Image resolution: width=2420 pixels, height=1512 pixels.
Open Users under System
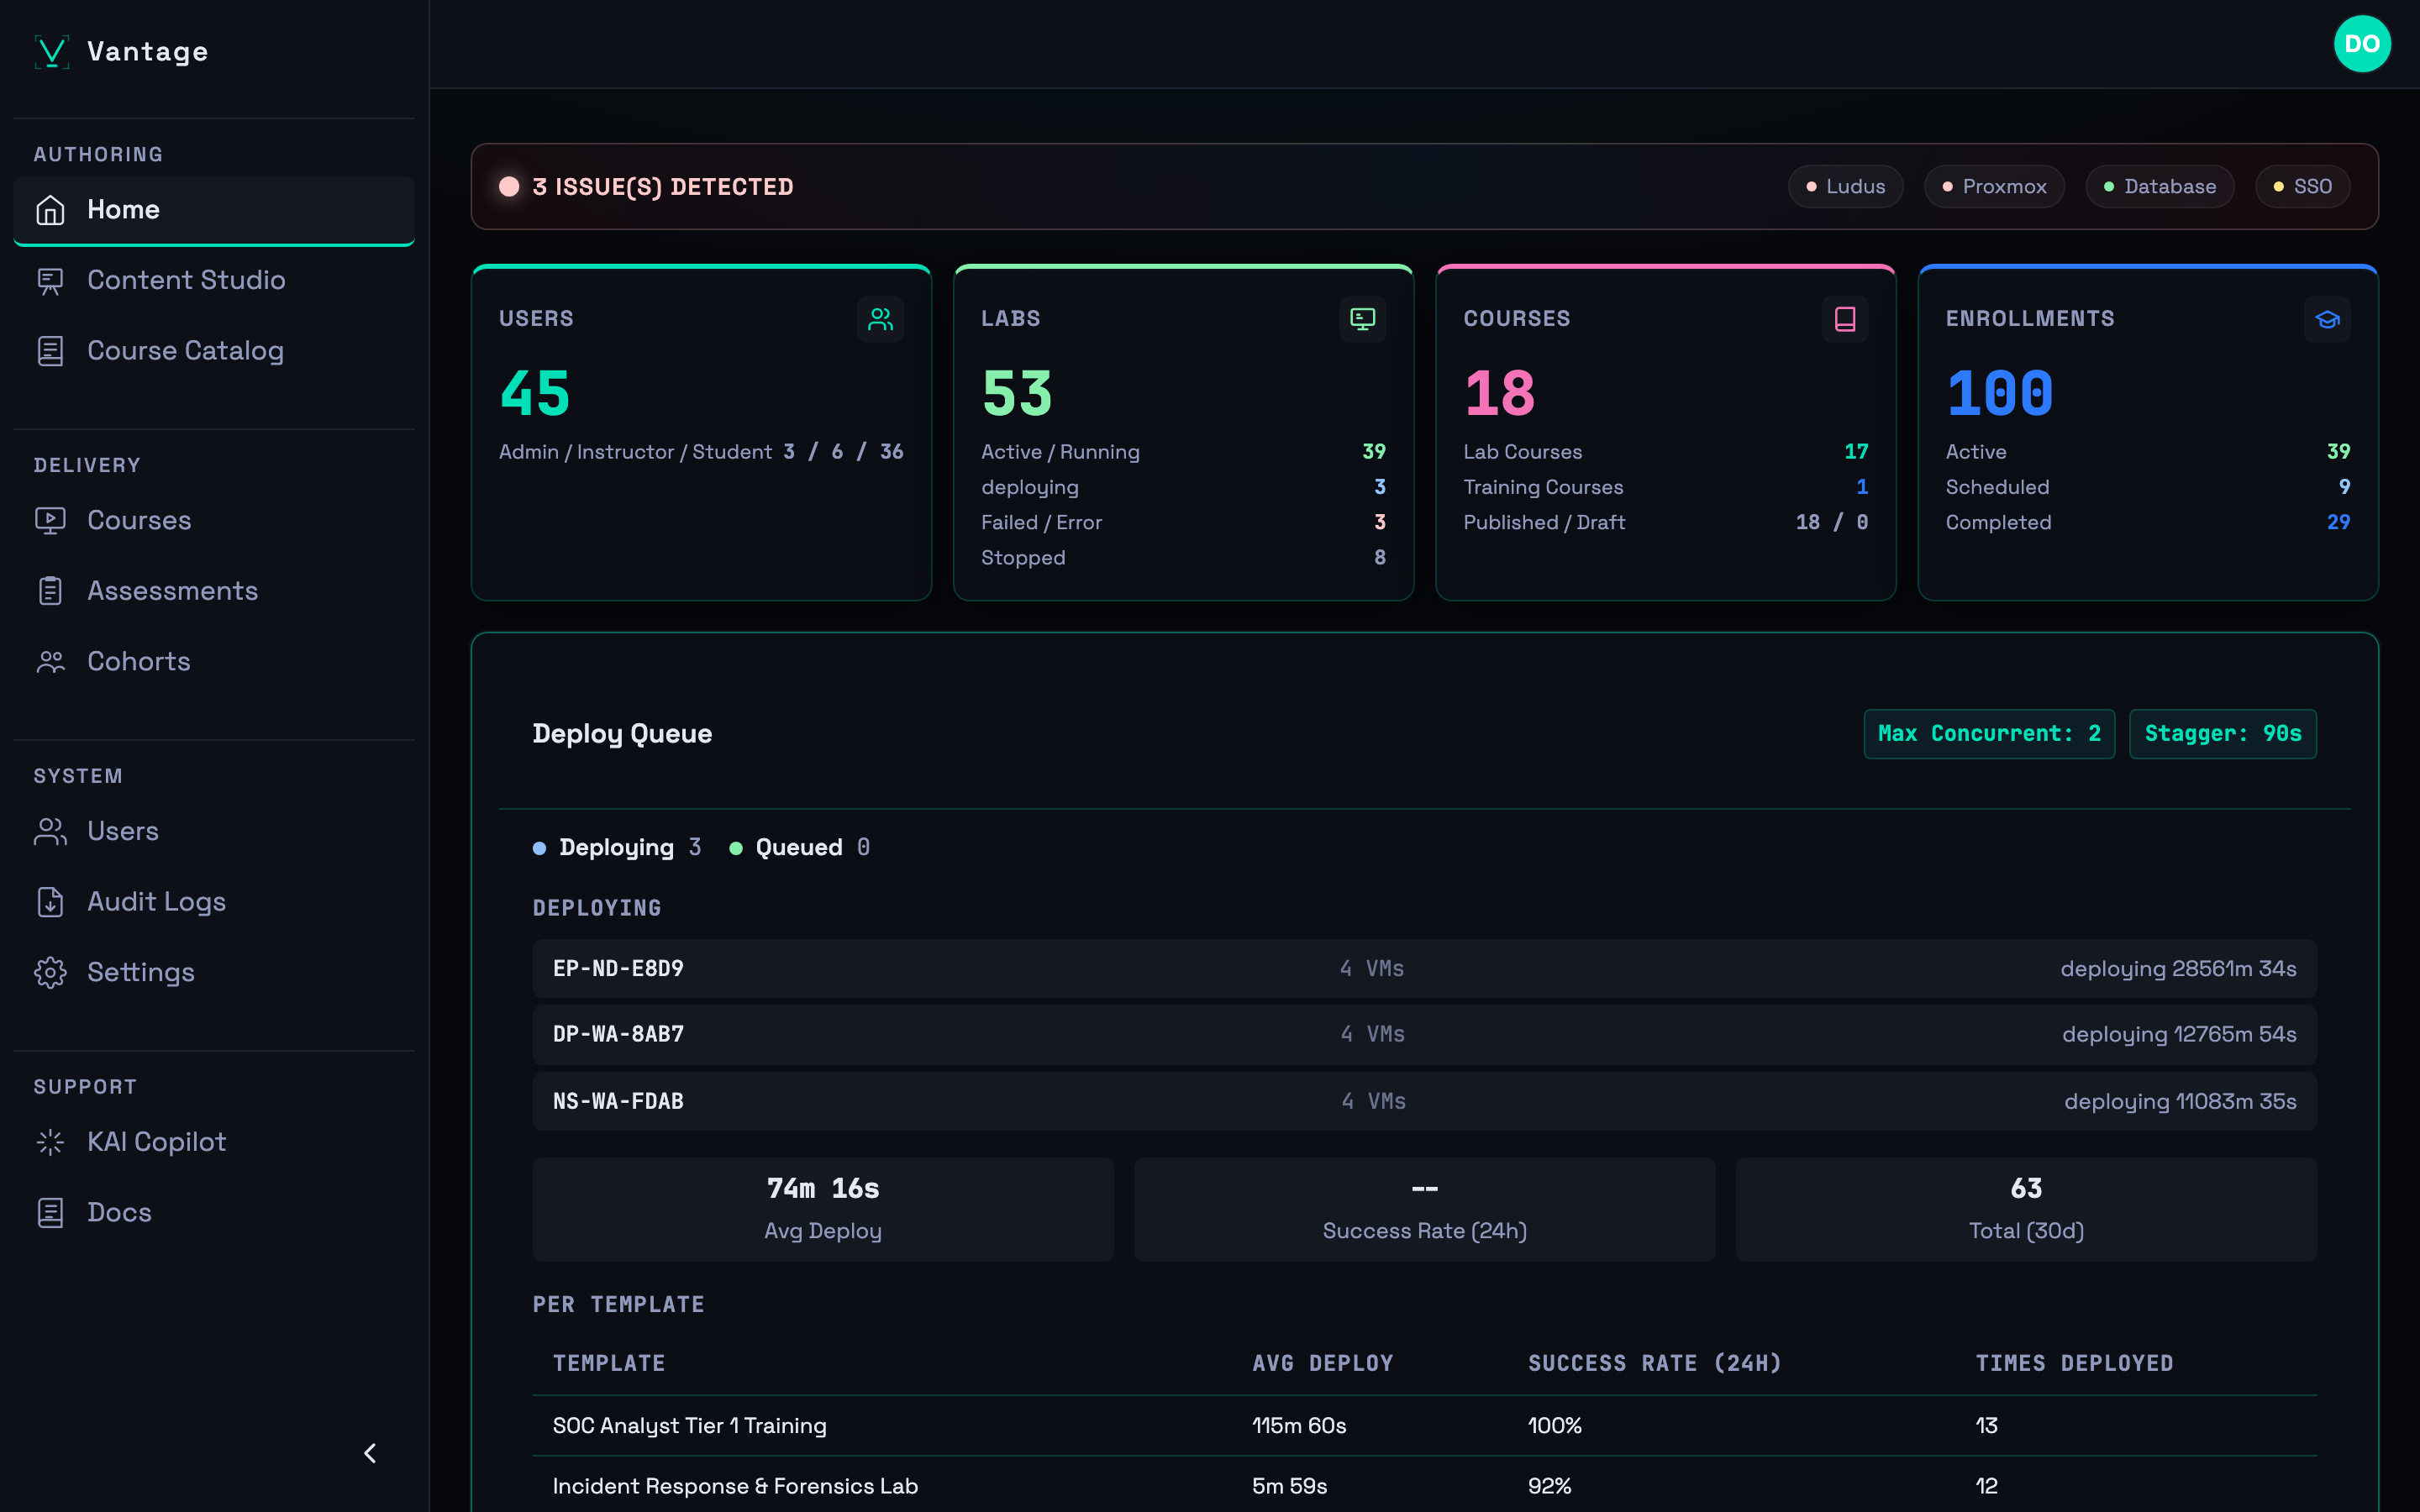point(214,832)
